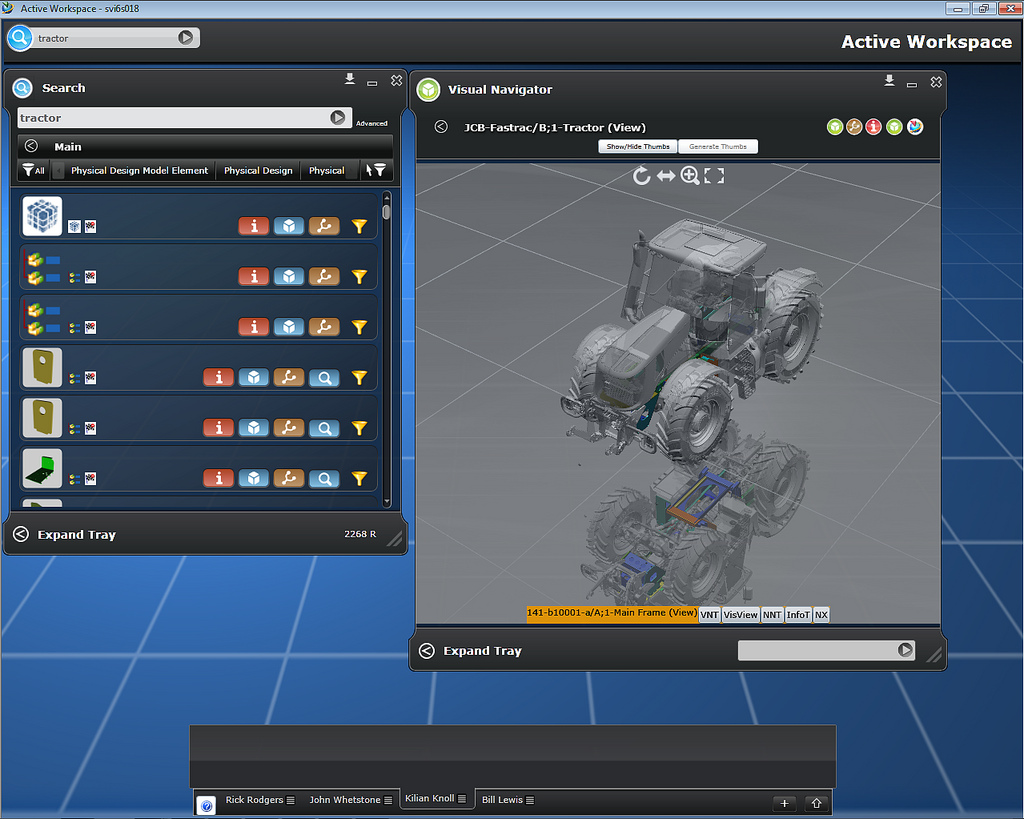
Task: Select the Physical Design Model Element filter tab
Action: [x=139, y=171]
